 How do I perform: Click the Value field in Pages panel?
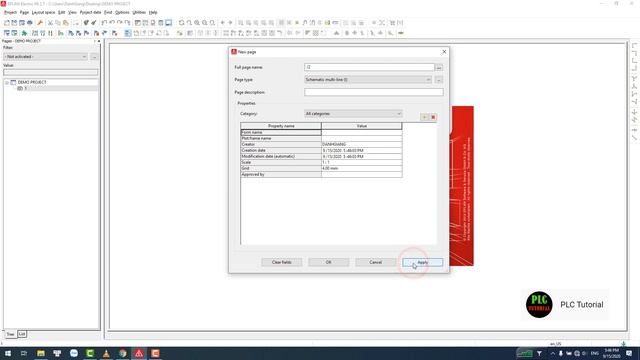[51, 73]
